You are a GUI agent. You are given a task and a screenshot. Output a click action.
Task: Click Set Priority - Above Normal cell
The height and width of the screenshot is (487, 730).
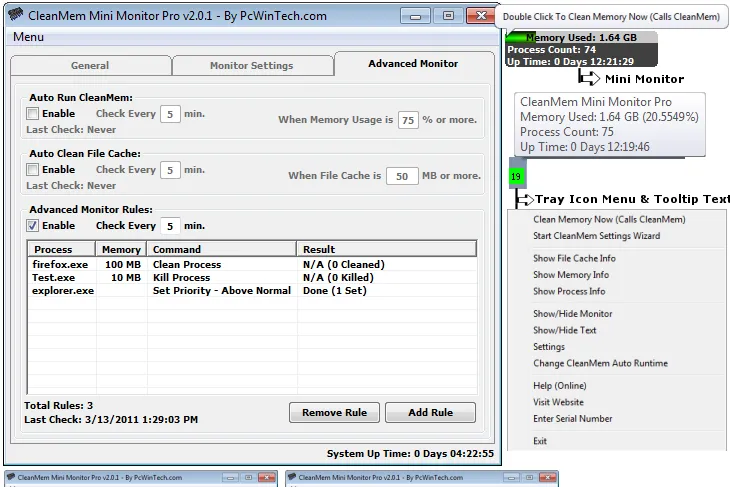pyautogui.click(x=222, y=291)
